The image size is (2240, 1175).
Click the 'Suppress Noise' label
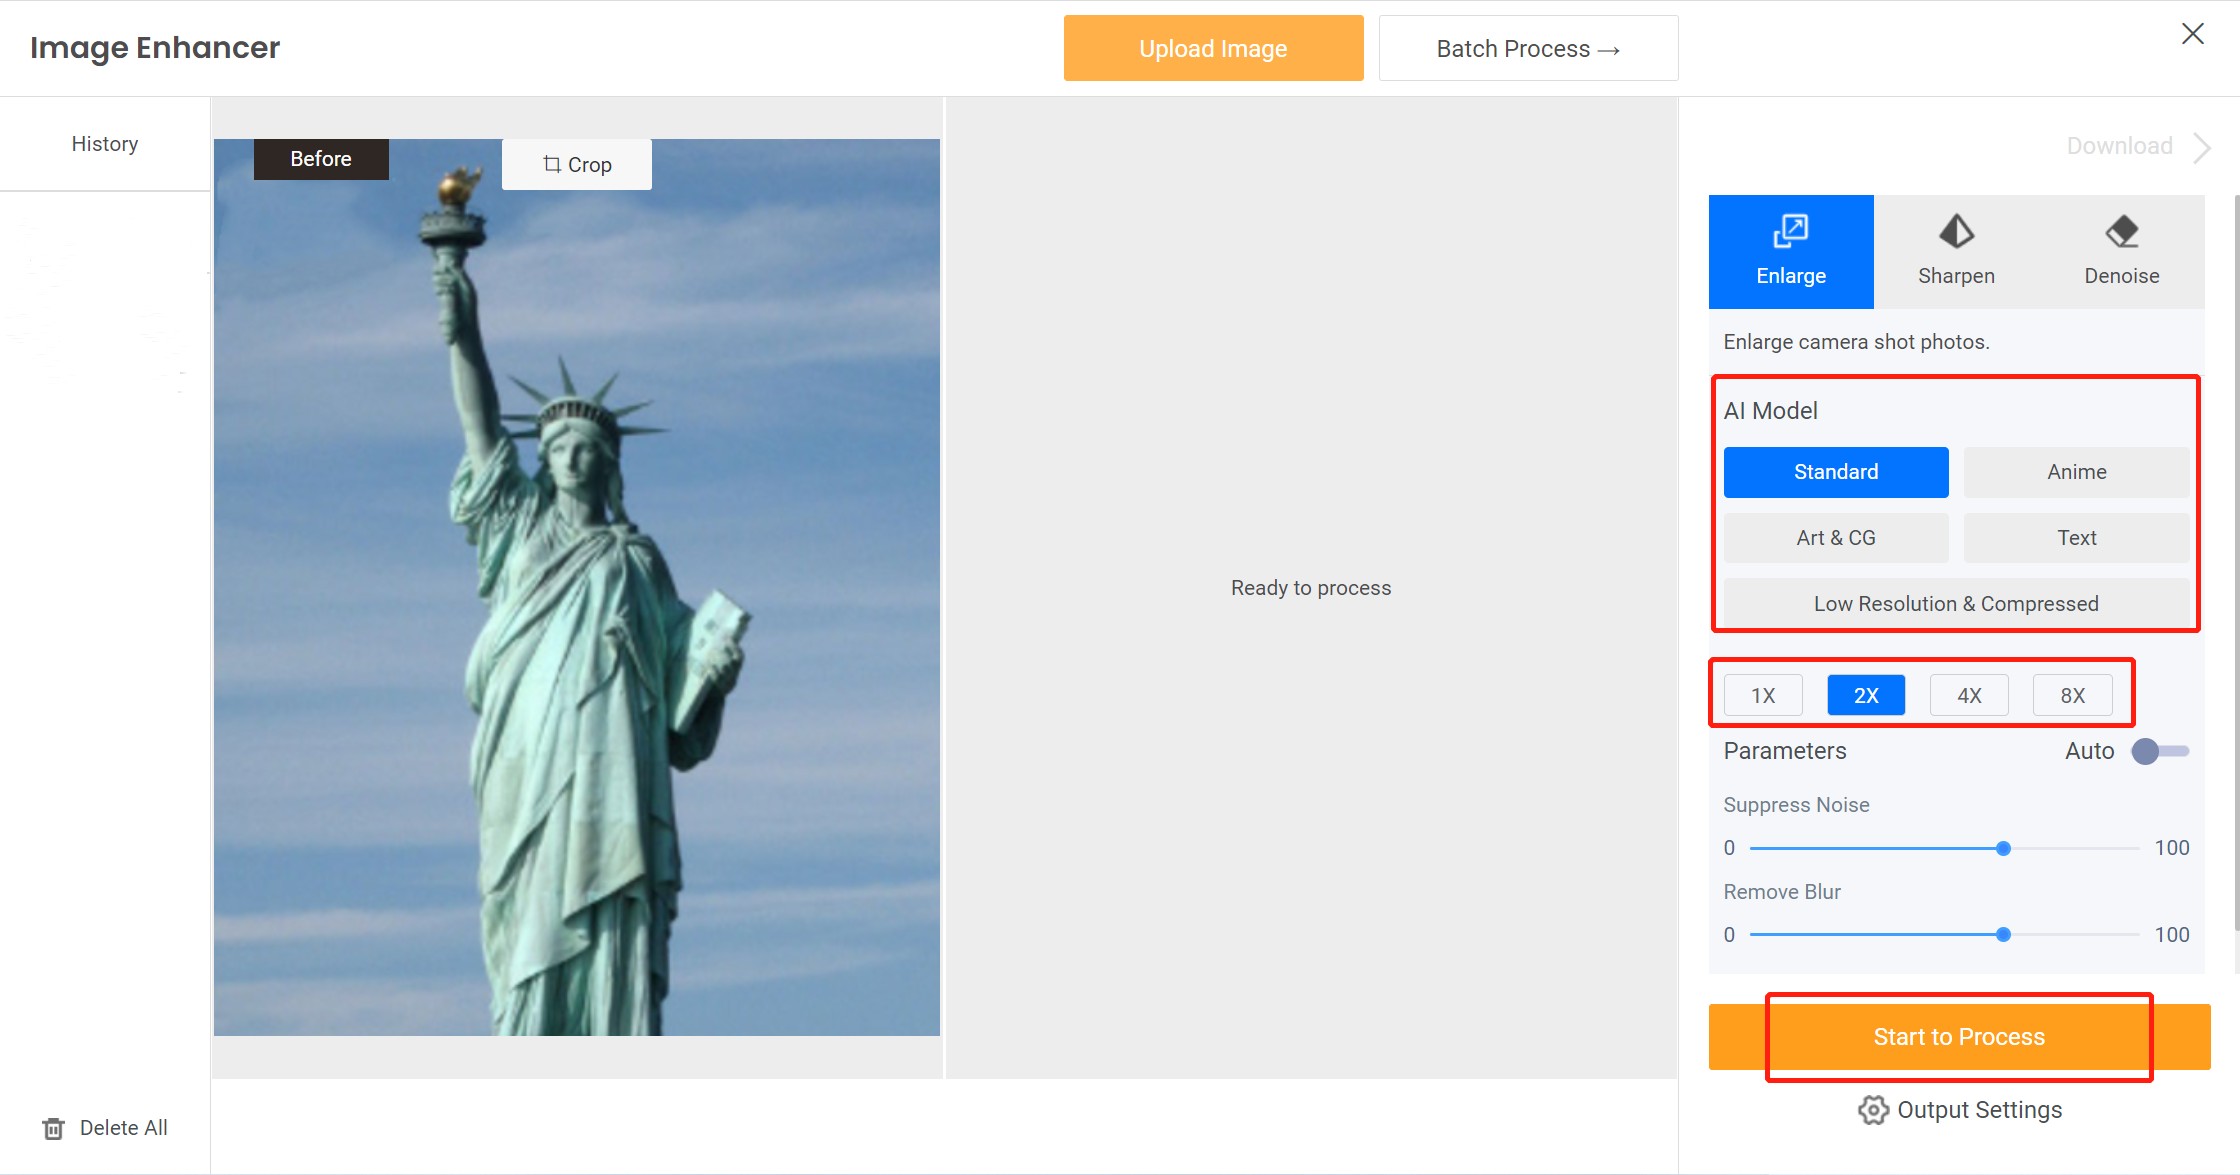[x=1796, y=805]
